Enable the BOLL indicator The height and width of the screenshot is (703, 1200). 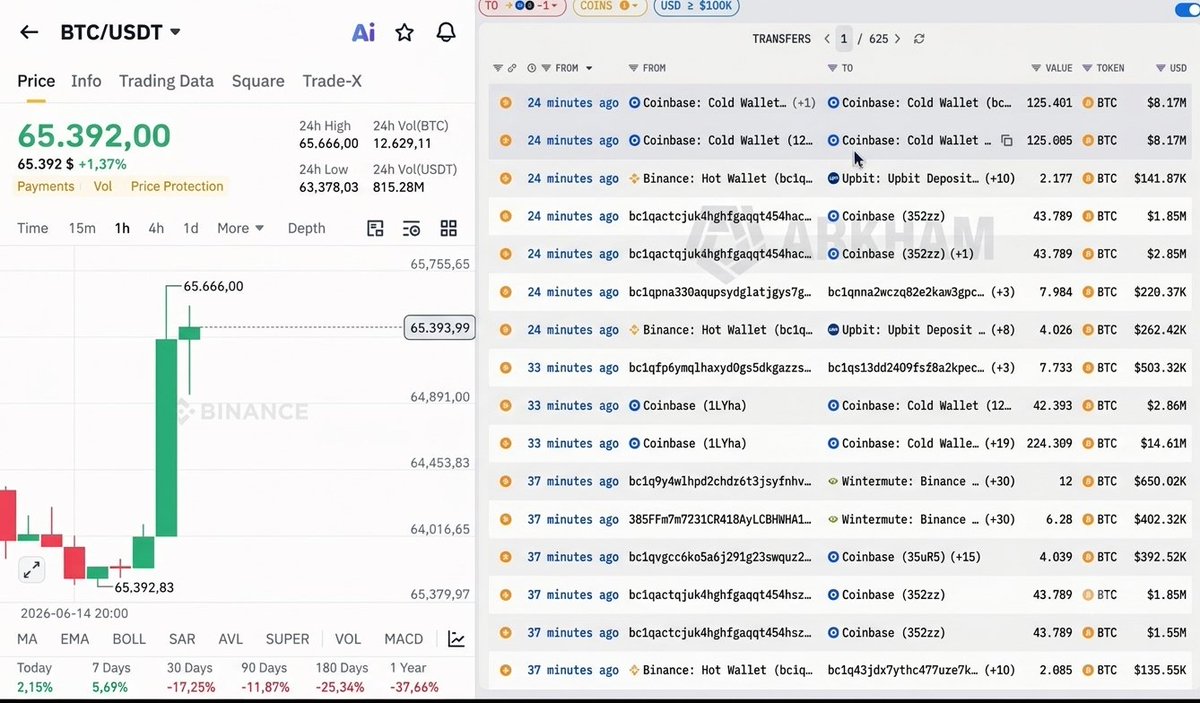point(129,639)
